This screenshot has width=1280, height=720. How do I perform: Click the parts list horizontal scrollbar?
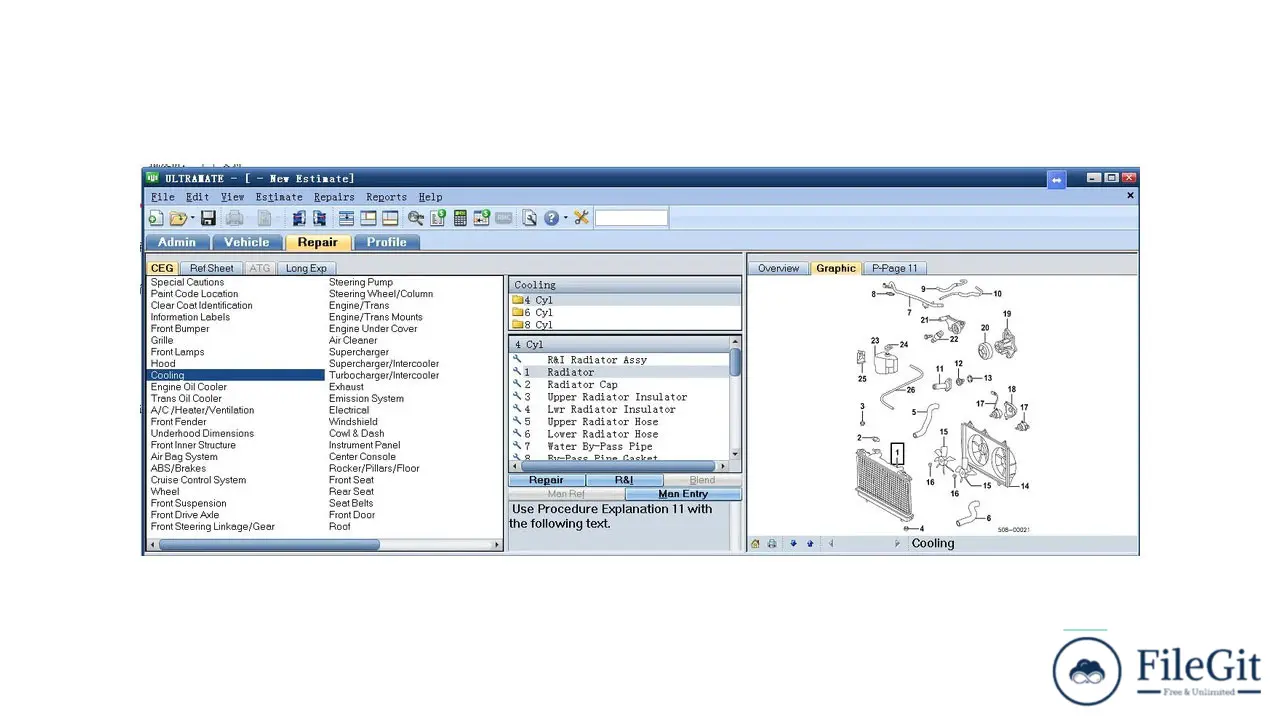[x=620, y=466]
